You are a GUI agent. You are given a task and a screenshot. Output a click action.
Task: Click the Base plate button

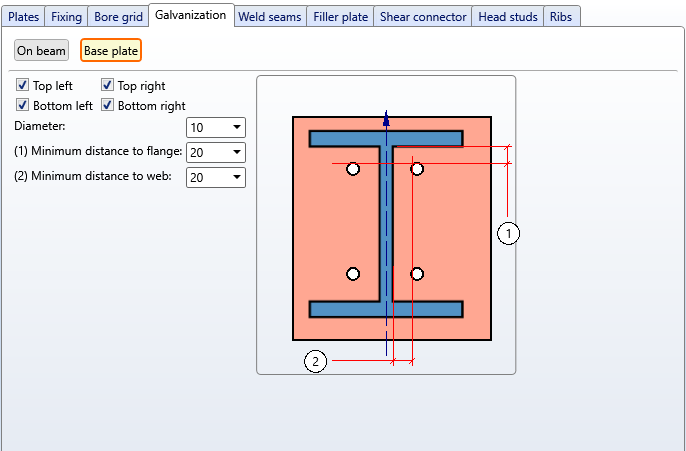pos(111,50)
